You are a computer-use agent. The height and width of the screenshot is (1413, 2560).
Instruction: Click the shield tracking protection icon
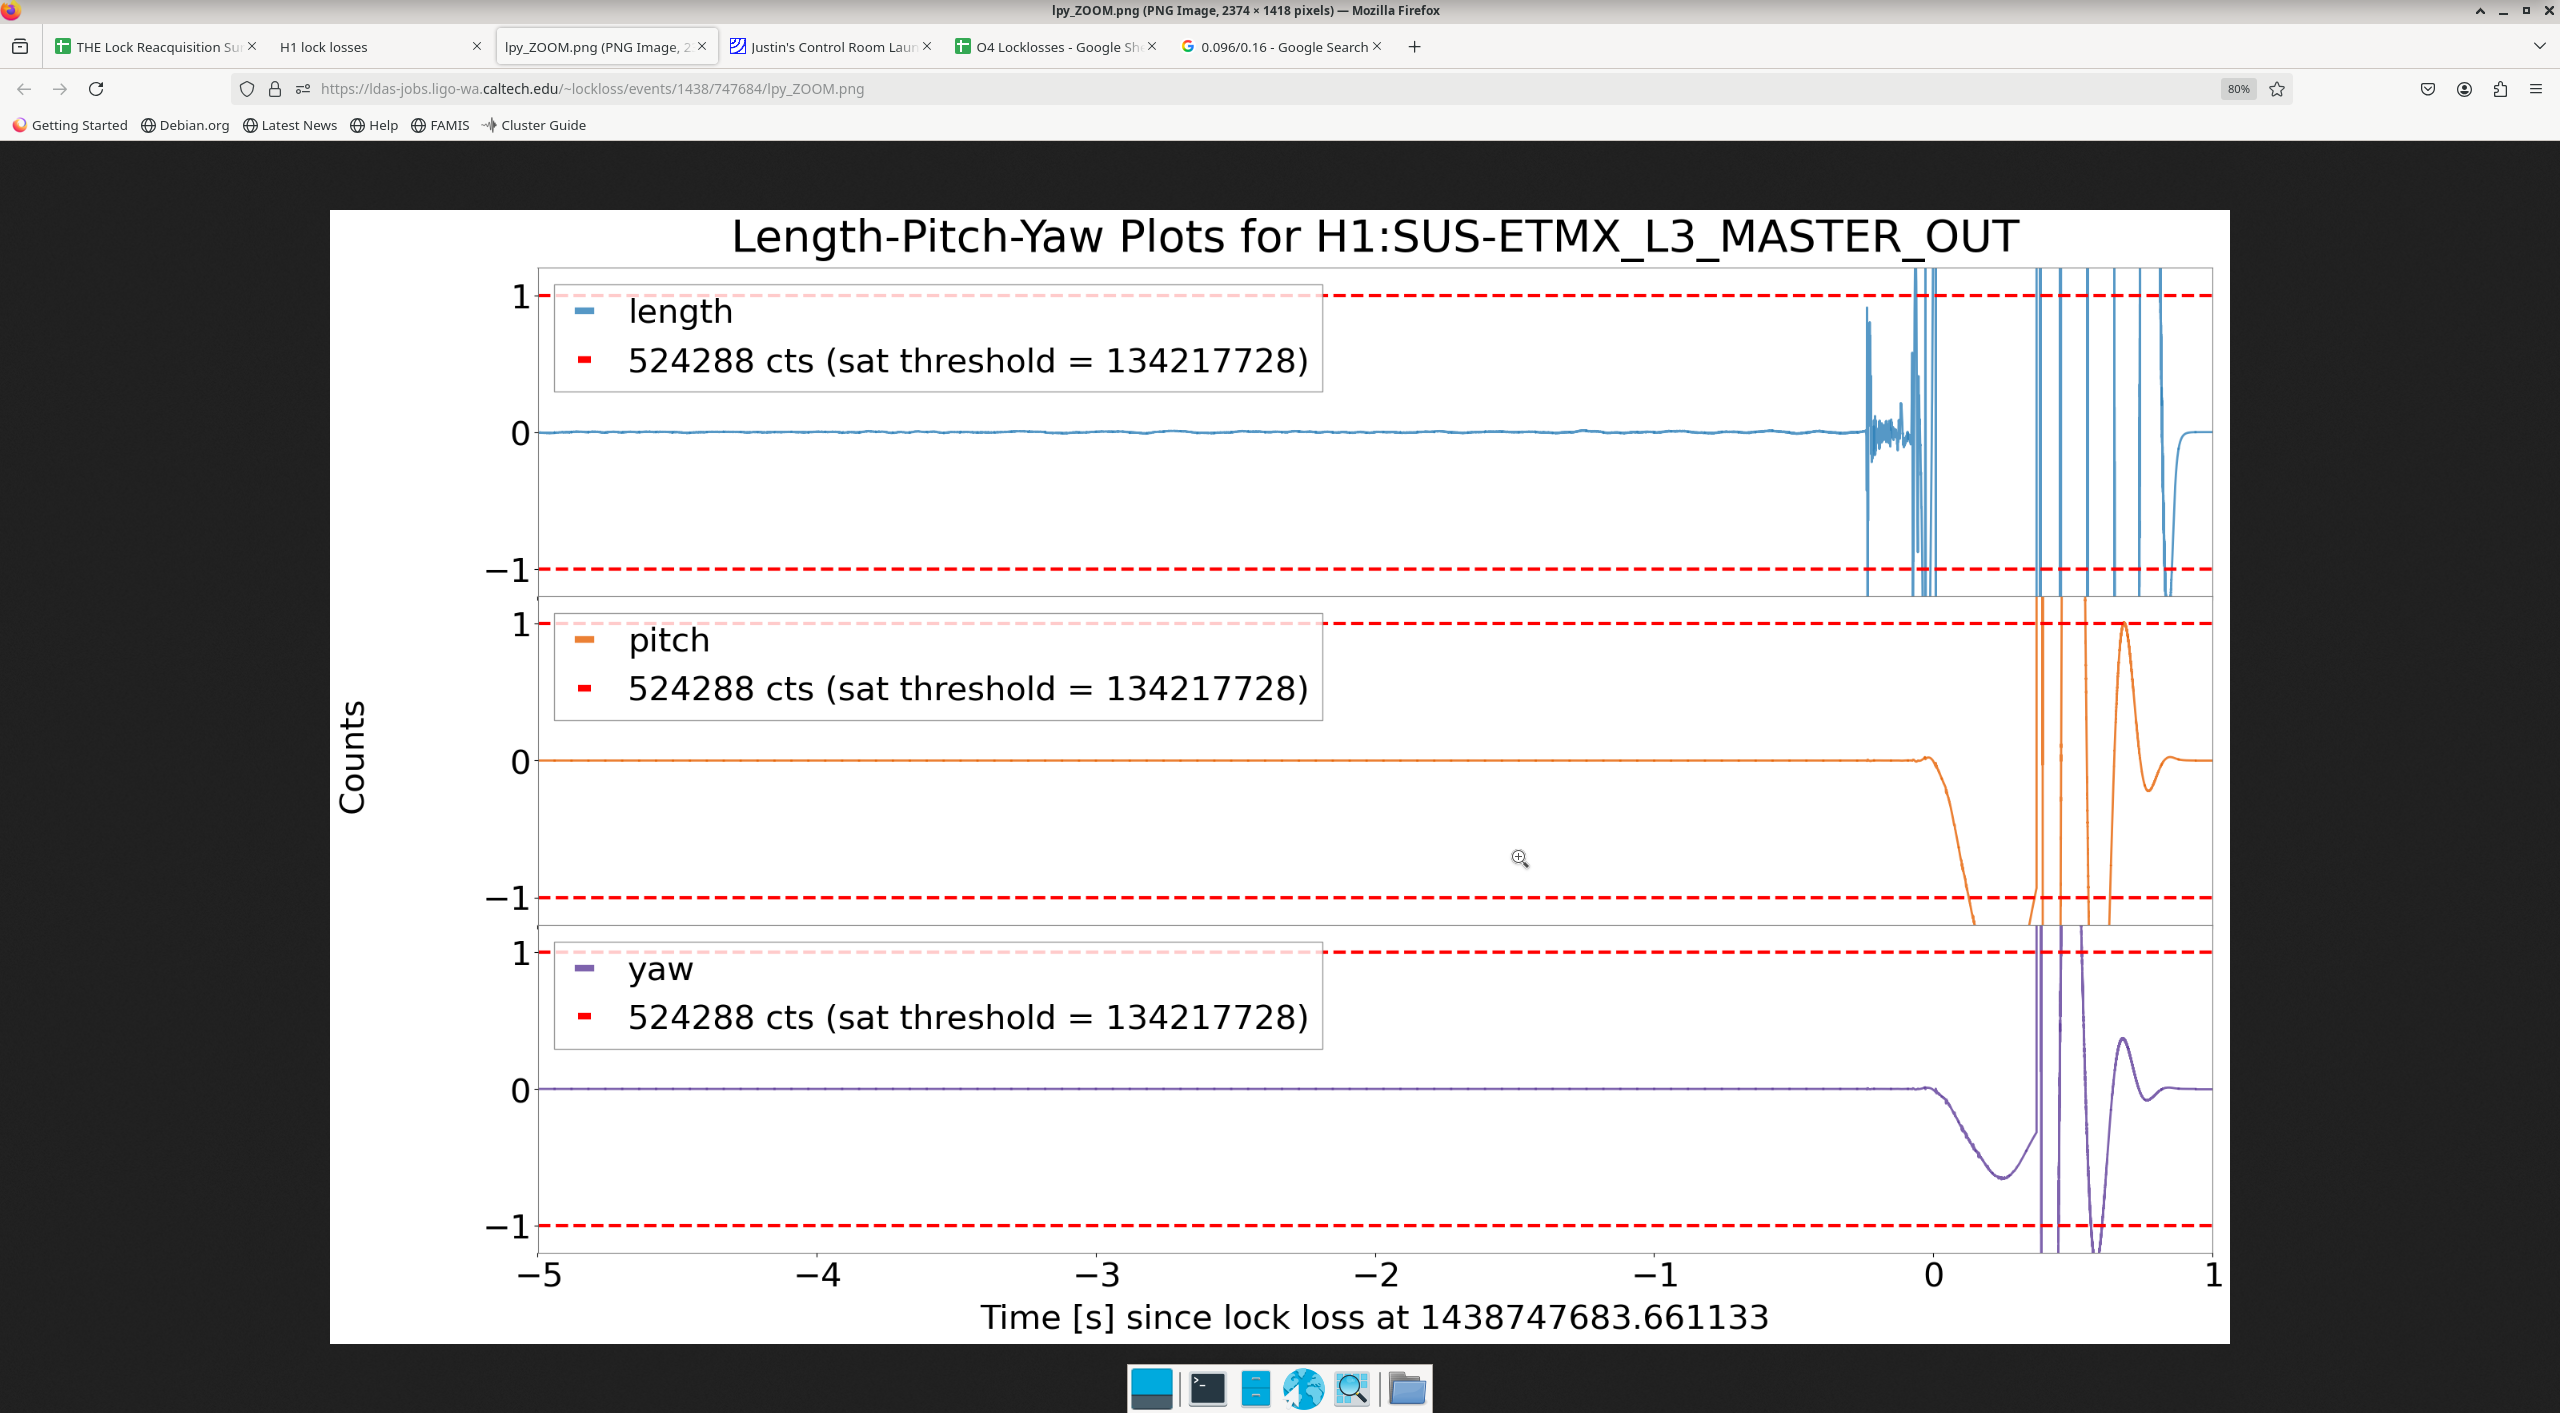click(x=247, y=89)
